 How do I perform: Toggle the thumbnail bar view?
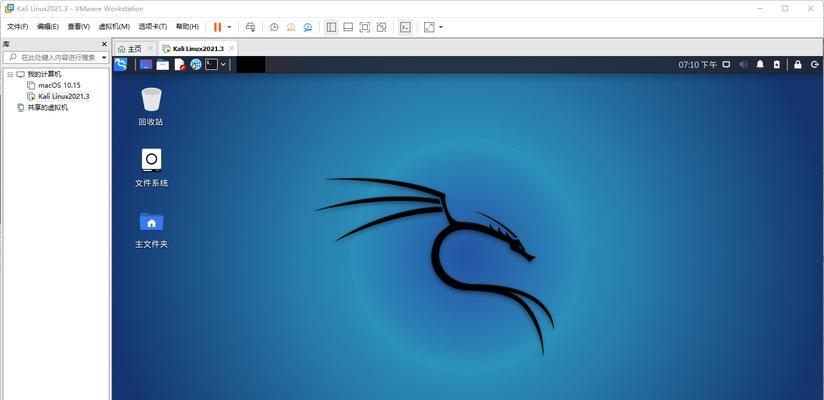(348, 27)
